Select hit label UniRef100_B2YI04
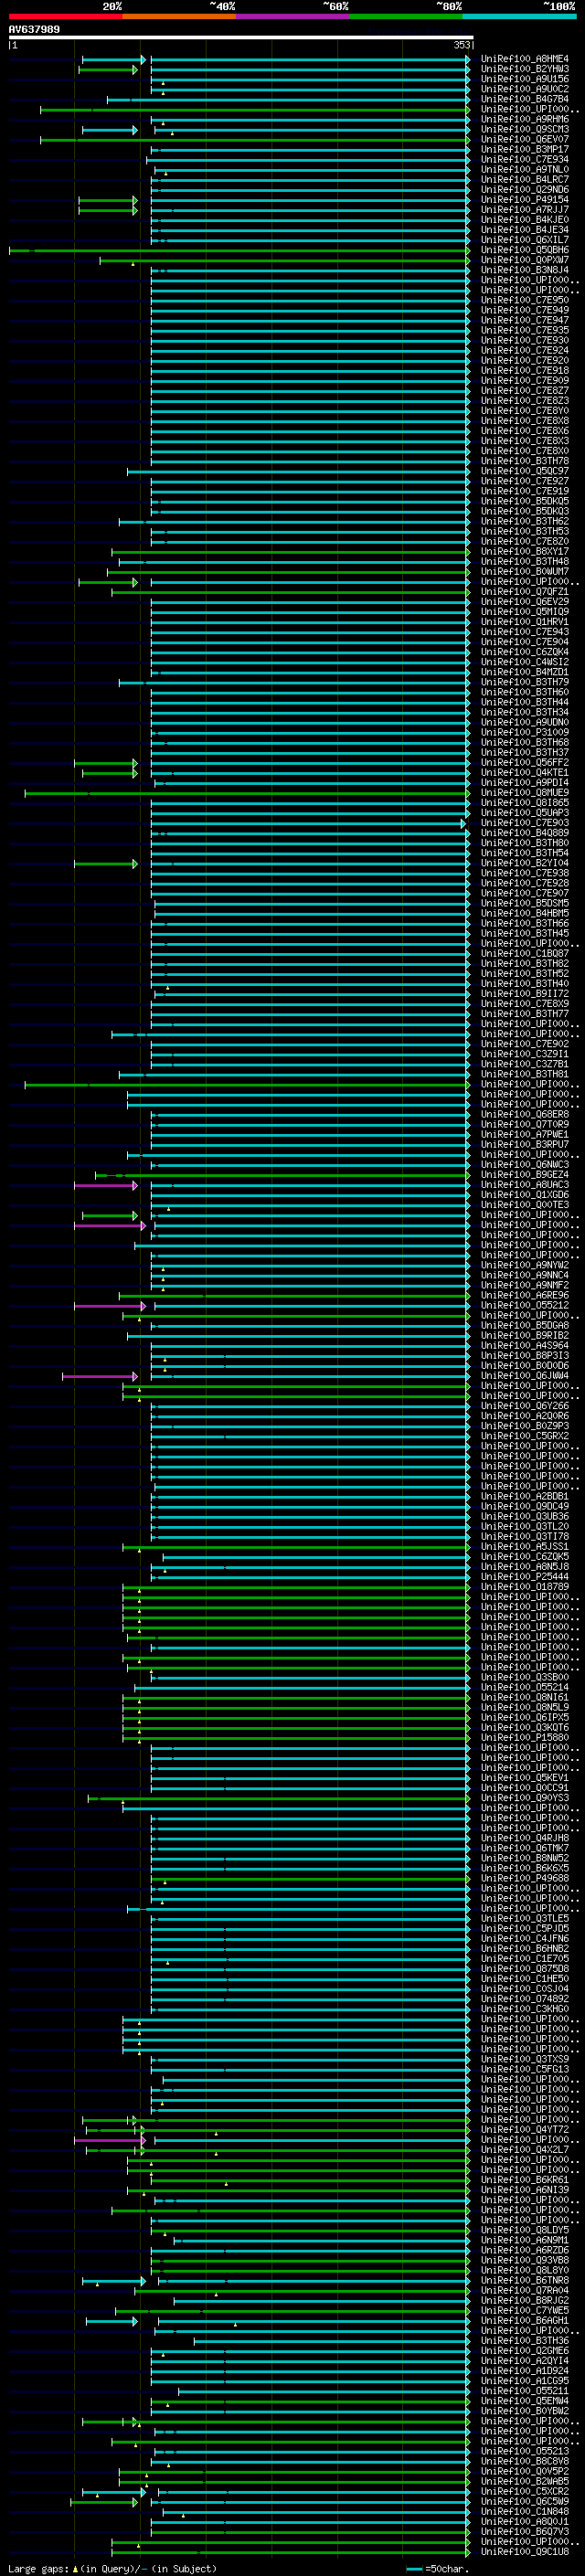Screen dimensions: 585x2576 tap(525, 863)
